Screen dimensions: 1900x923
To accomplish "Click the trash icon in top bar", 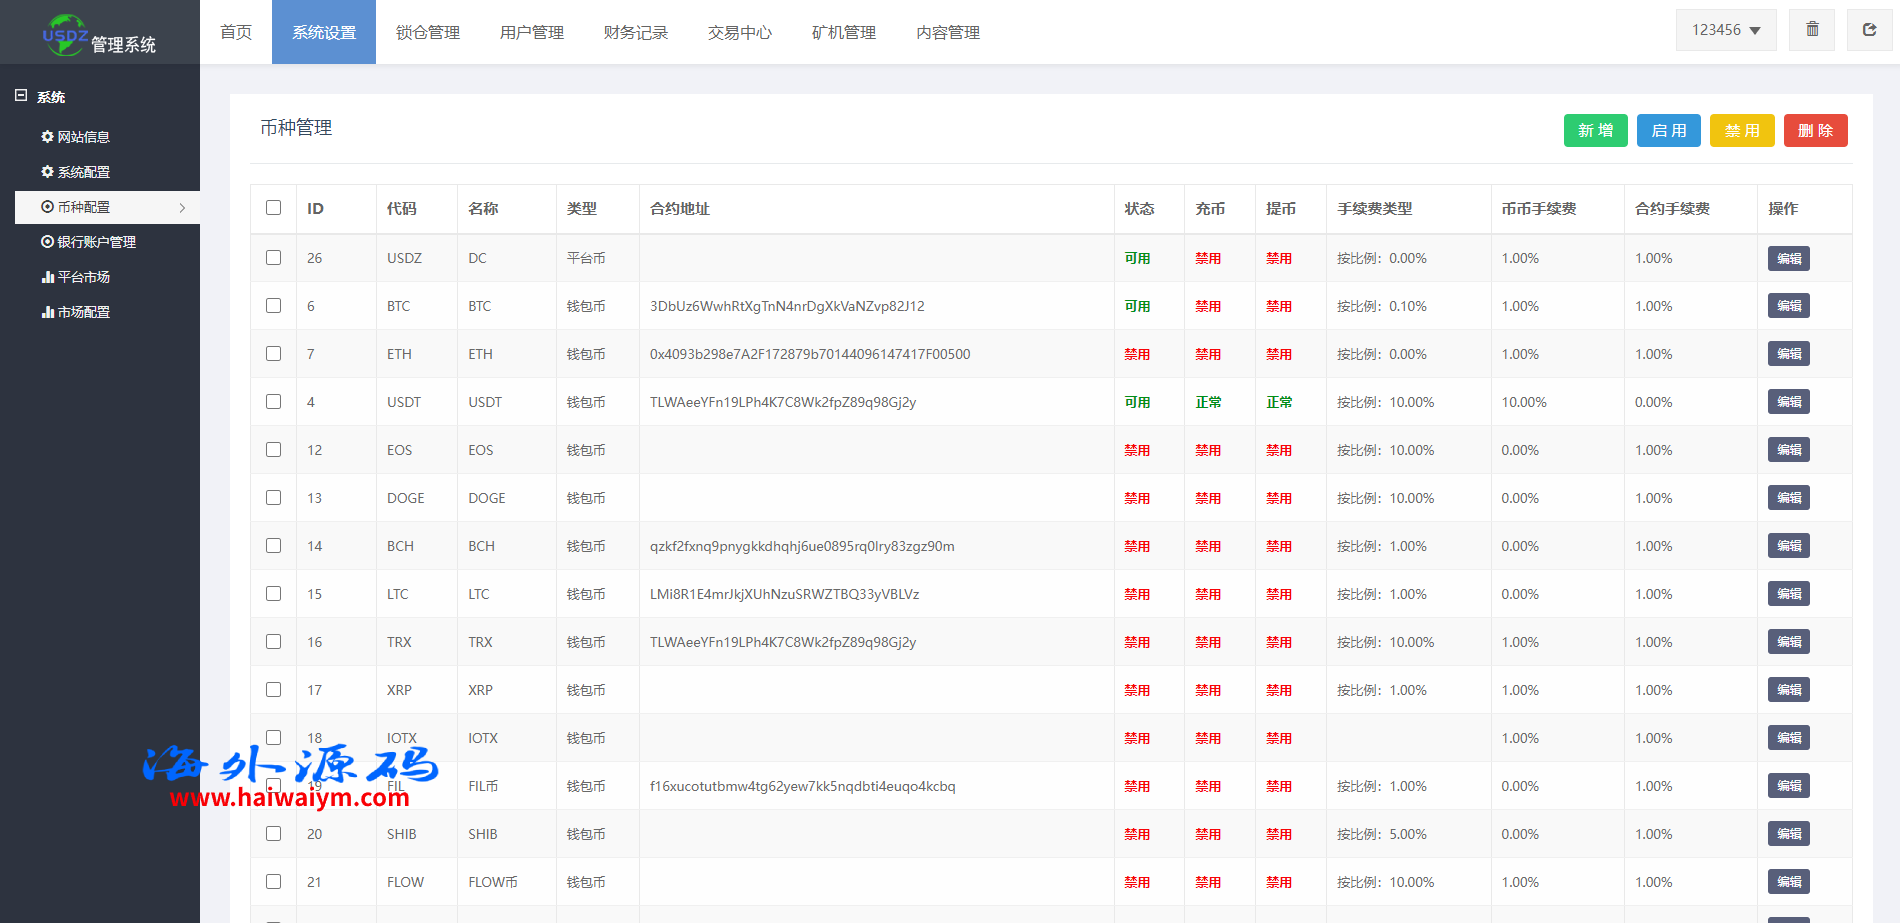I will click(x=1812, y=30).
